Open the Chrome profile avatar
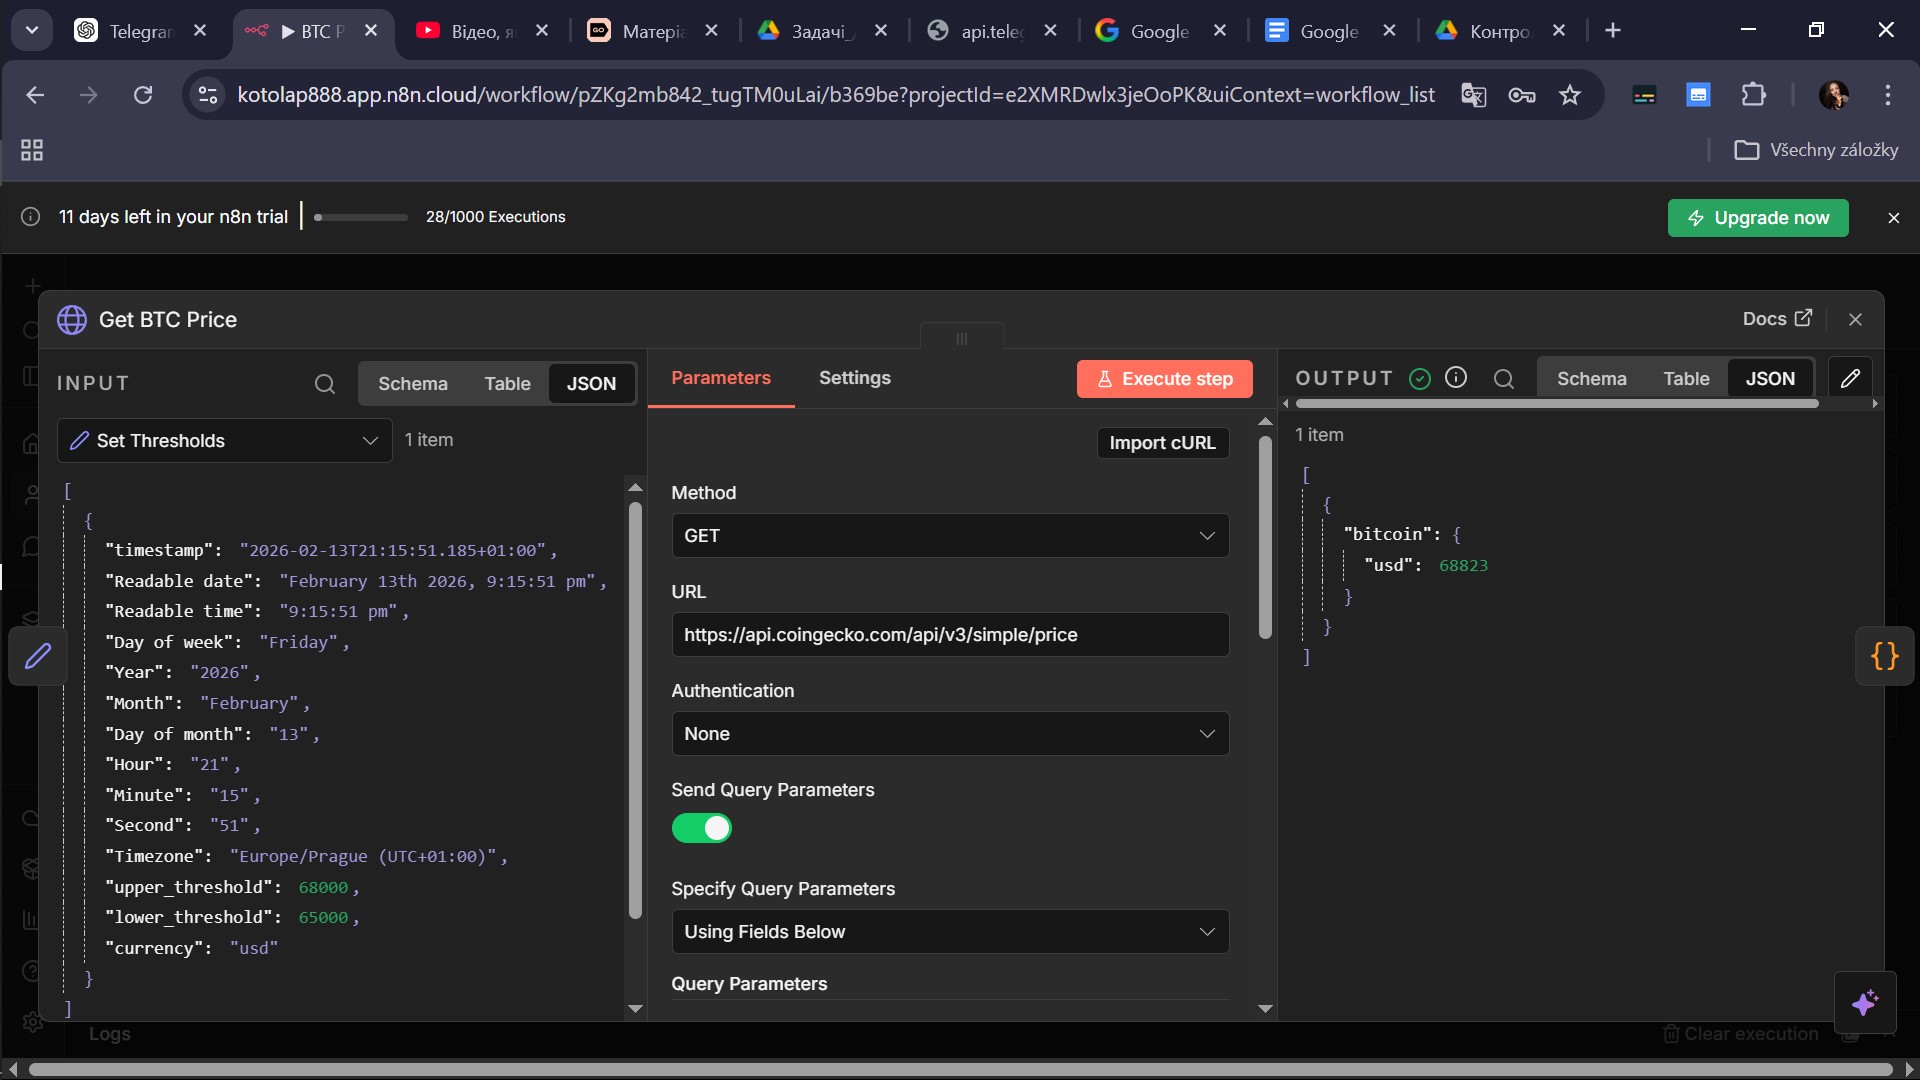The image size is (1920, 1080). tap(1834, 95)
